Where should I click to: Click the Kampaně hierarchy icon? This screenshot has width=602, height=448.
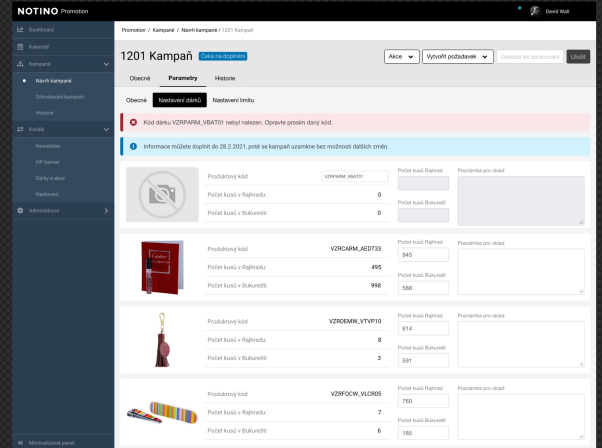[20, 64]
